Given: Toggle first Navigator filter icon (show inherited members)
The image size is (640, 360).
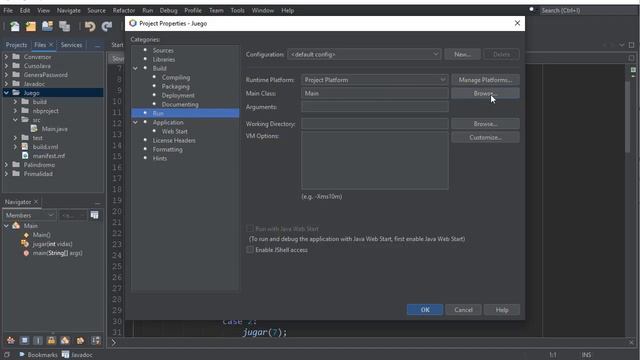Looking at the screenshot, I should click(x=11, y=340).
